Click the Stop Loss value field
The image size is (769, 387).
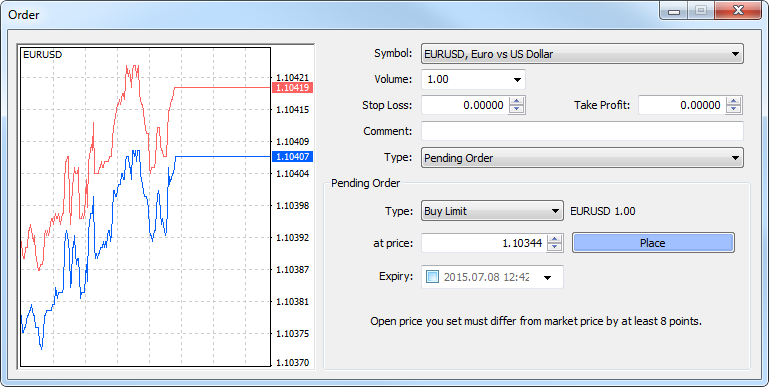[464, 105]
